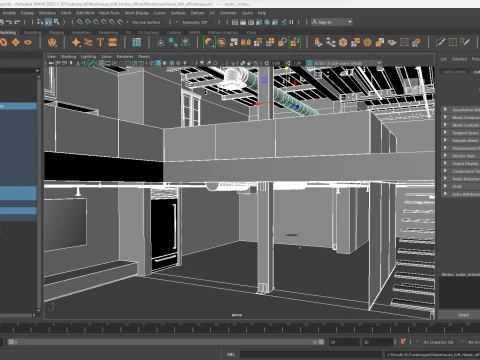Click the Redo arrow icon
480x360 pixels.
(17, 22)
